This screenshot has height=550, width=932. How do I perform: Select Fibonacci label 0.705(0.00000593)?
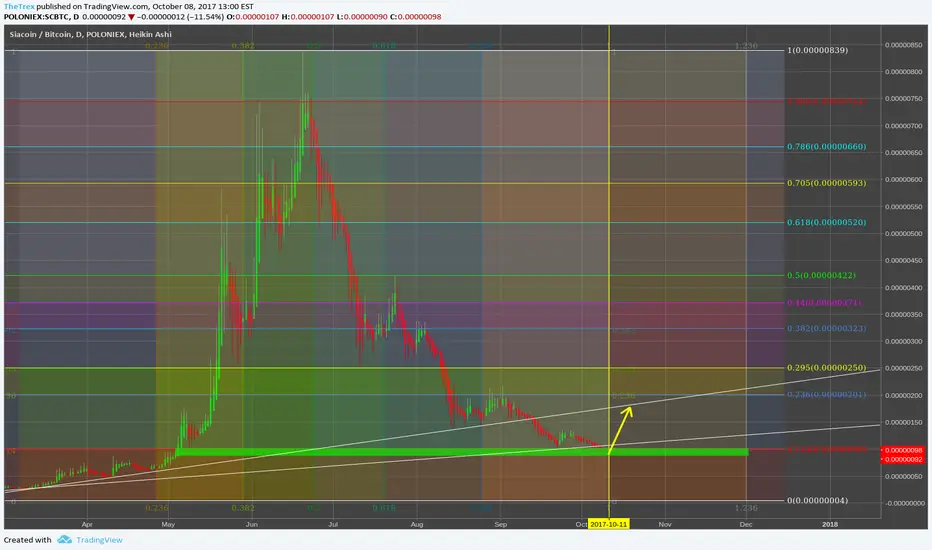coord(826,183)
